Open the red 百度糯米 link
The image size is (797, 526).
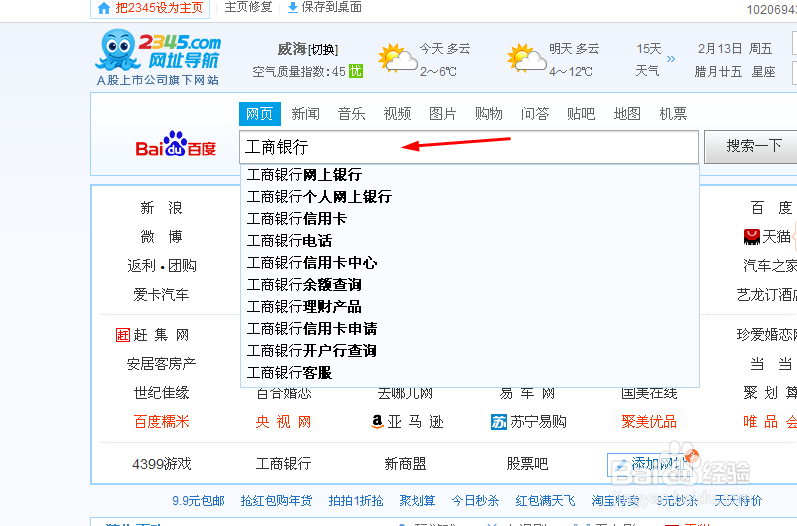[161, 421]
